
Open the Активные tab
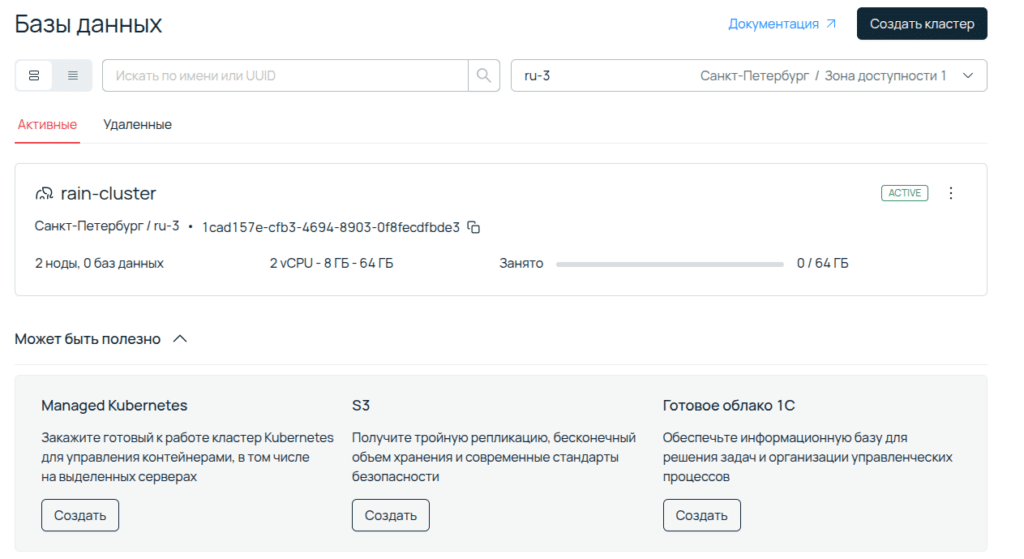[x=47, y=125]
